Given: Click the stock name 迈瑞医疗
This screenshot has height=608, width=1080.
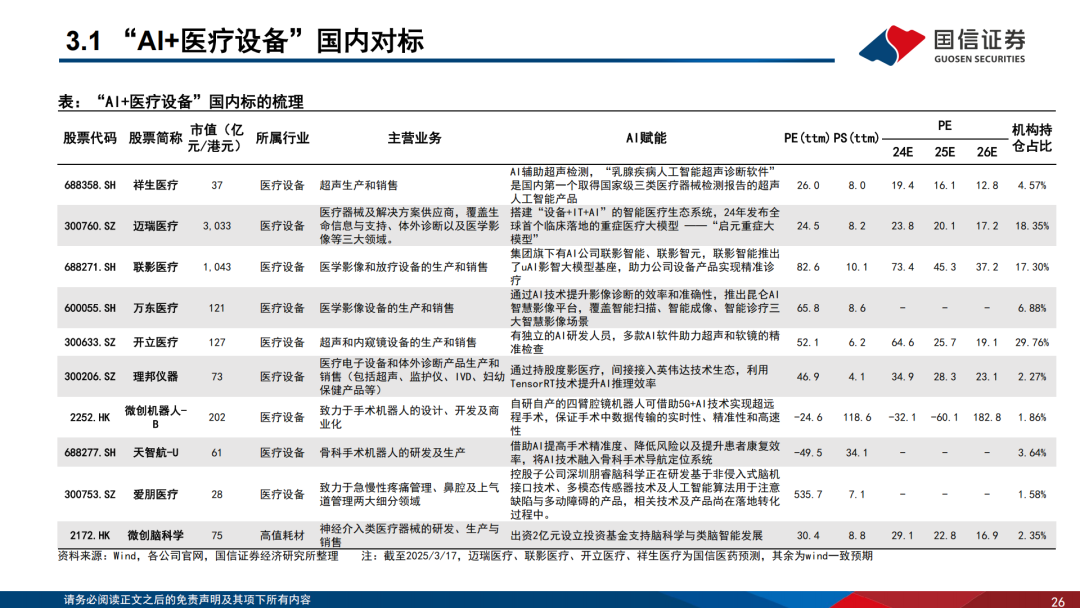Looking at the screenshot, I should (x=156, y=226).
